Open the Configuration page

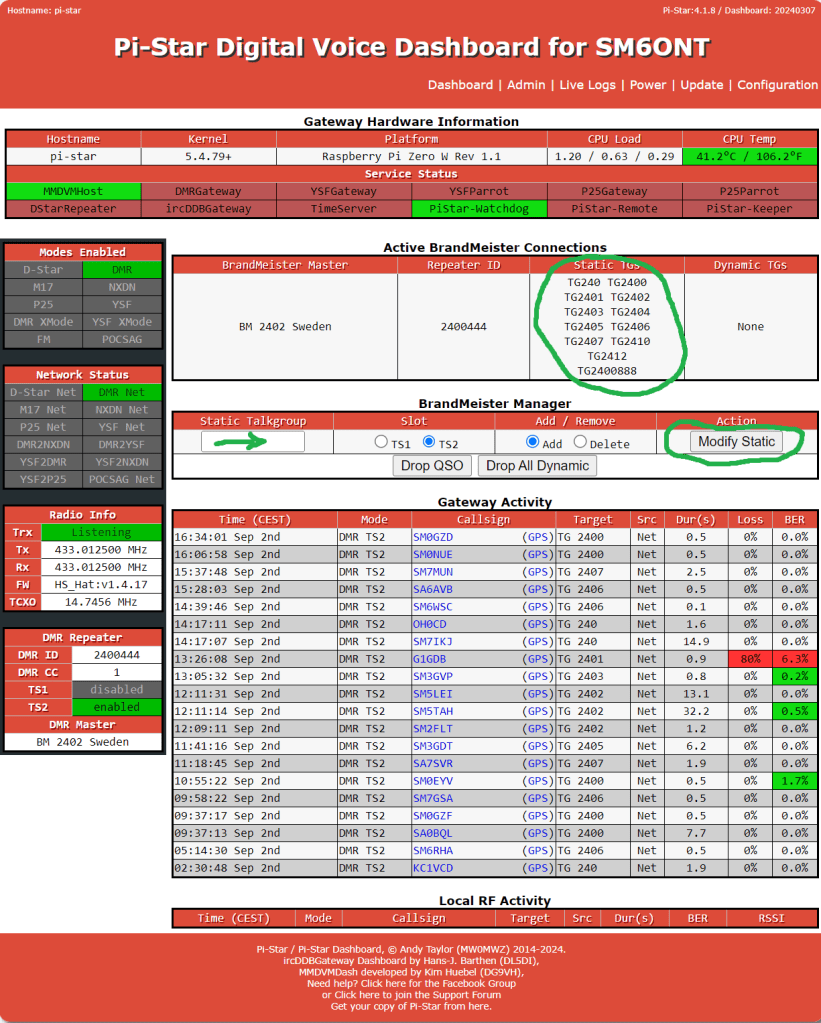(x=777, y=85)
